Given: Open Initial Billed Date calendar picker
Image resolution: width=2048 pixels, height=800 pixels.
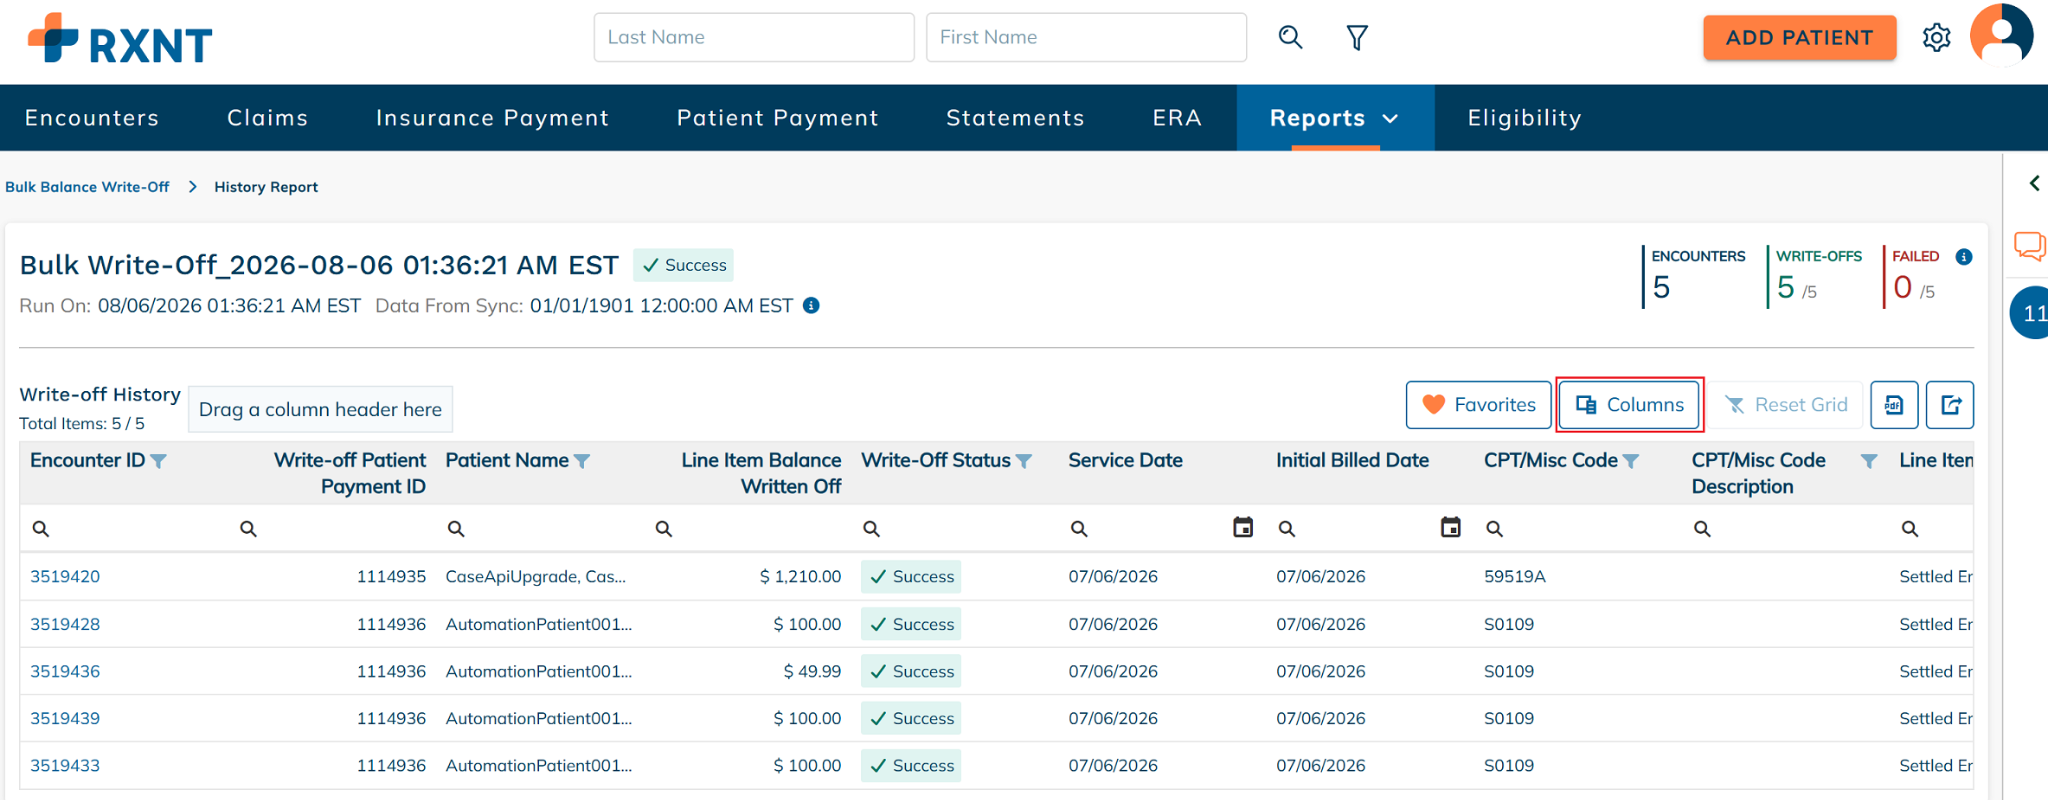Looking at the screenshot, I should tap(1451, 527).
